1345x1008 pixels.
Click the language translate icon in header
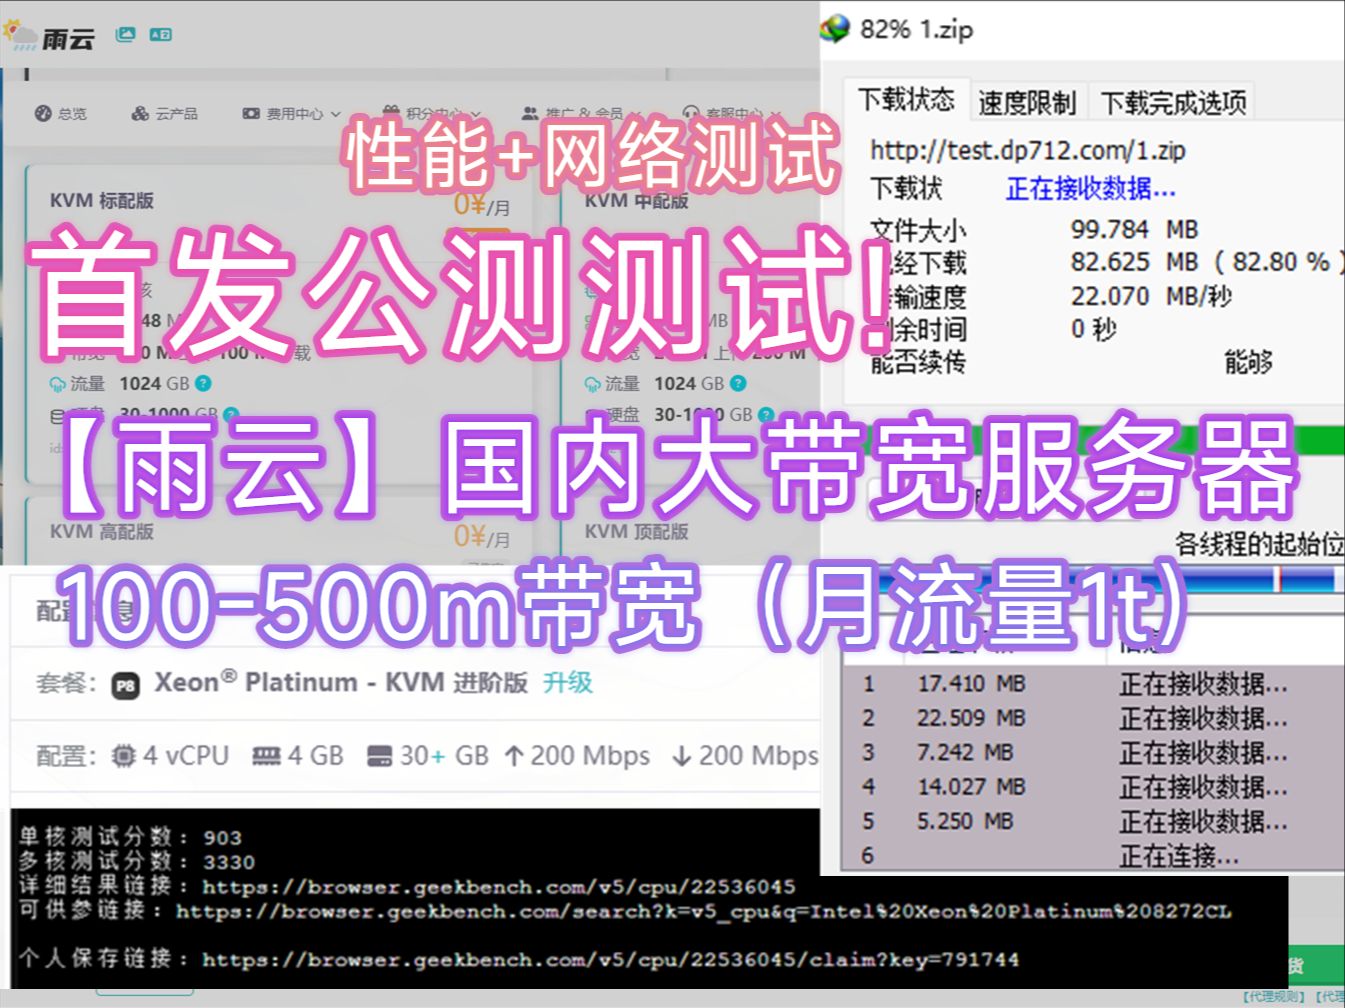160,35
